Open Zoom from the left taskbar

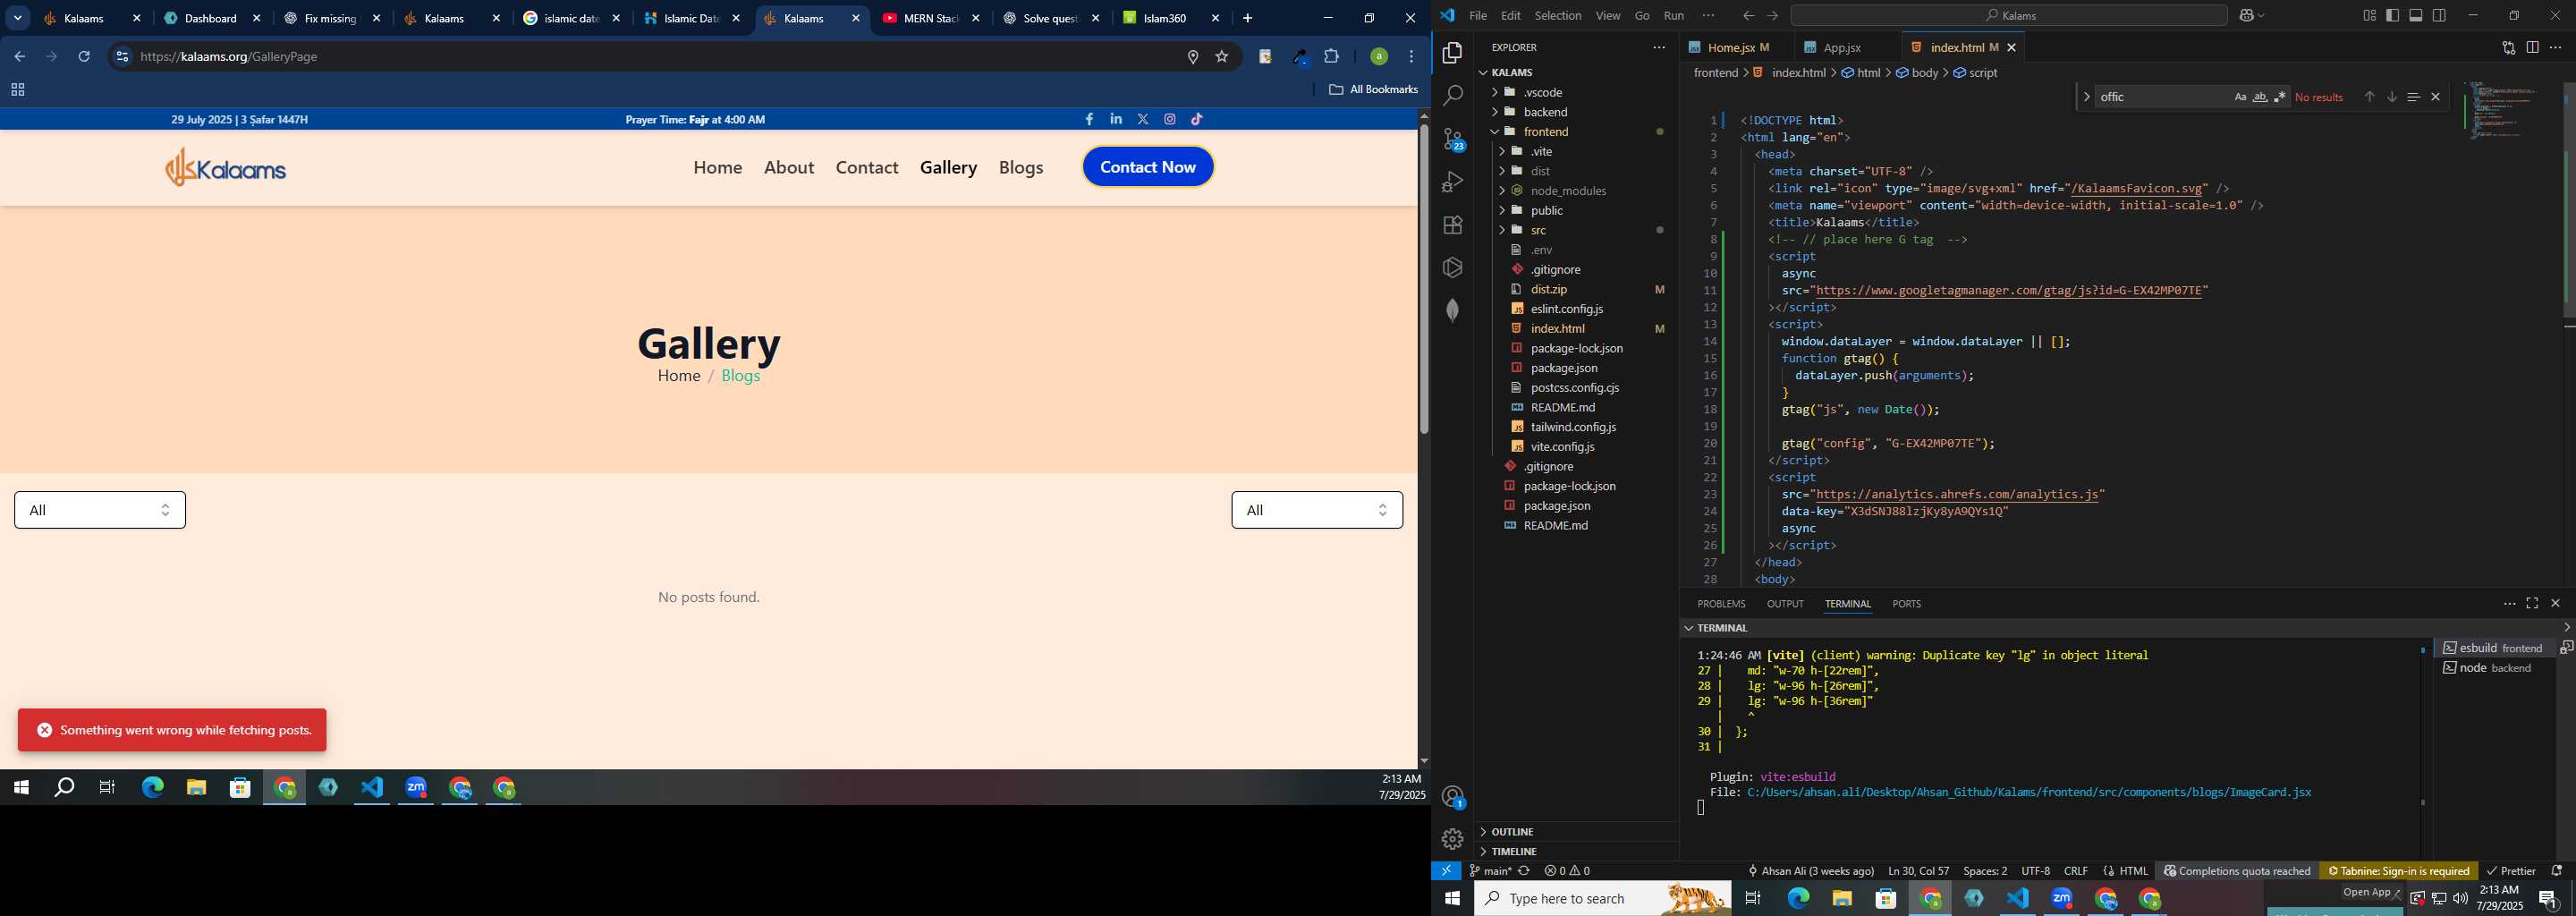click(416, 788)
